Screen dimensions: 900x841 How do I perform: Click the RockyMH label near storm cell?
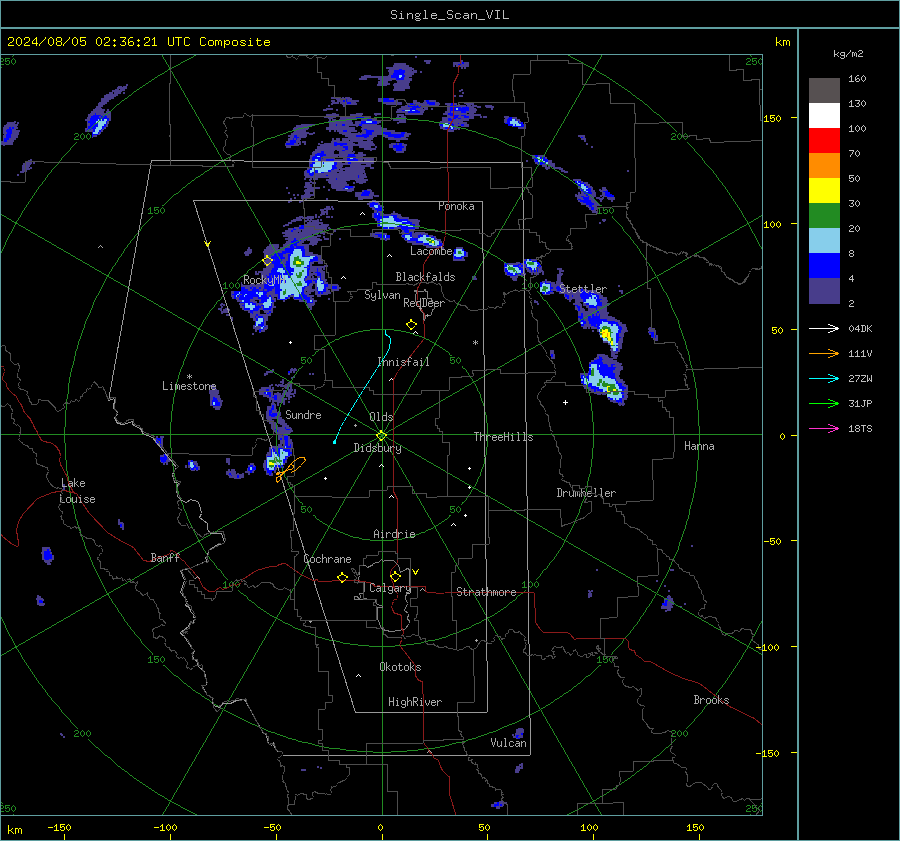pos(263,280)
